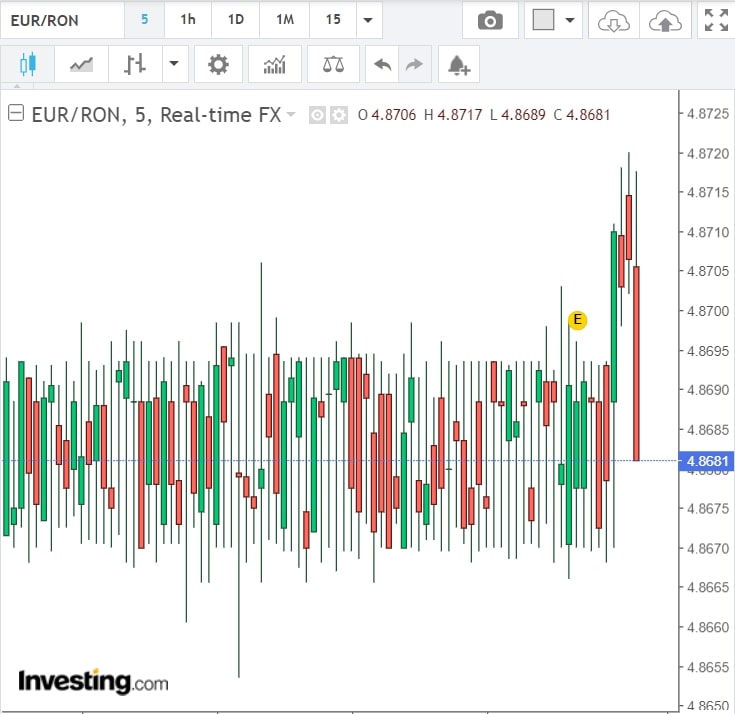The width and height of the screenshot is (735, 714).
Task: Toggle visibility eye next to chart title
Action: (x=317, y=115)
